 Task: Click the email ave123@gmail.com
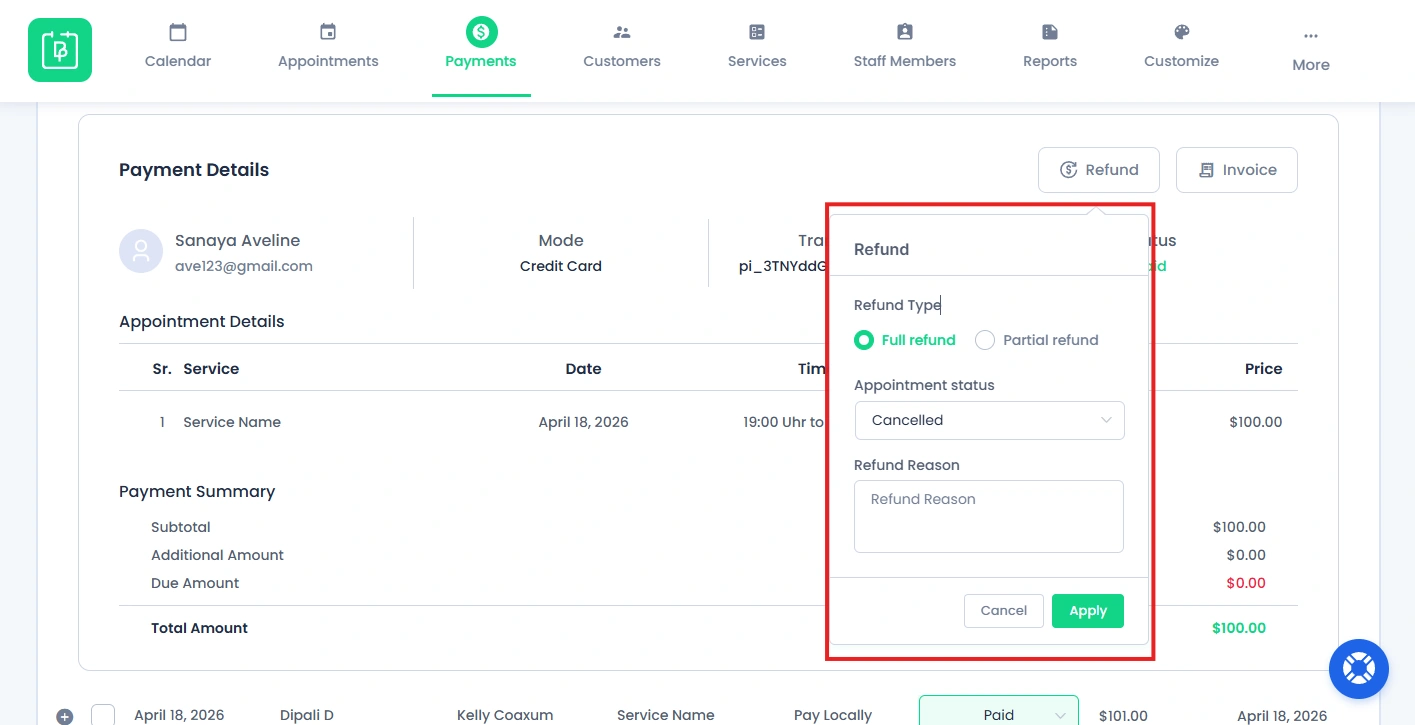[244, 266]
